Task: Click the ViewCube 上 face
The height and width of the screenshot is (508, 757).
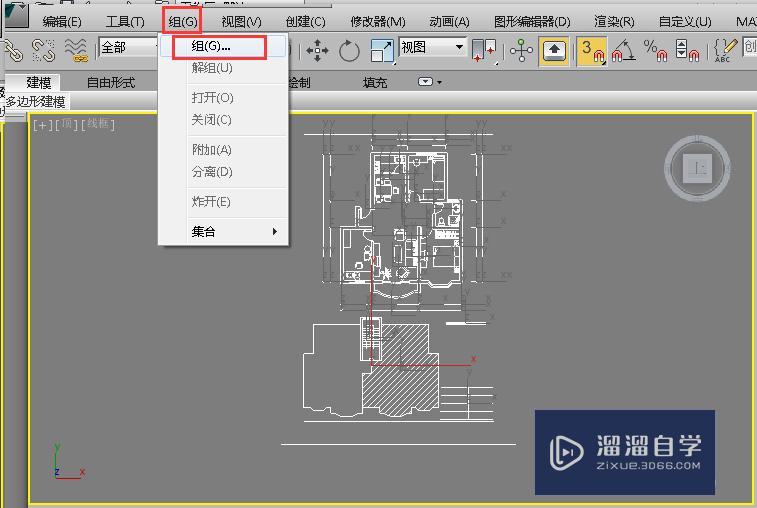Action: [697, 169]
